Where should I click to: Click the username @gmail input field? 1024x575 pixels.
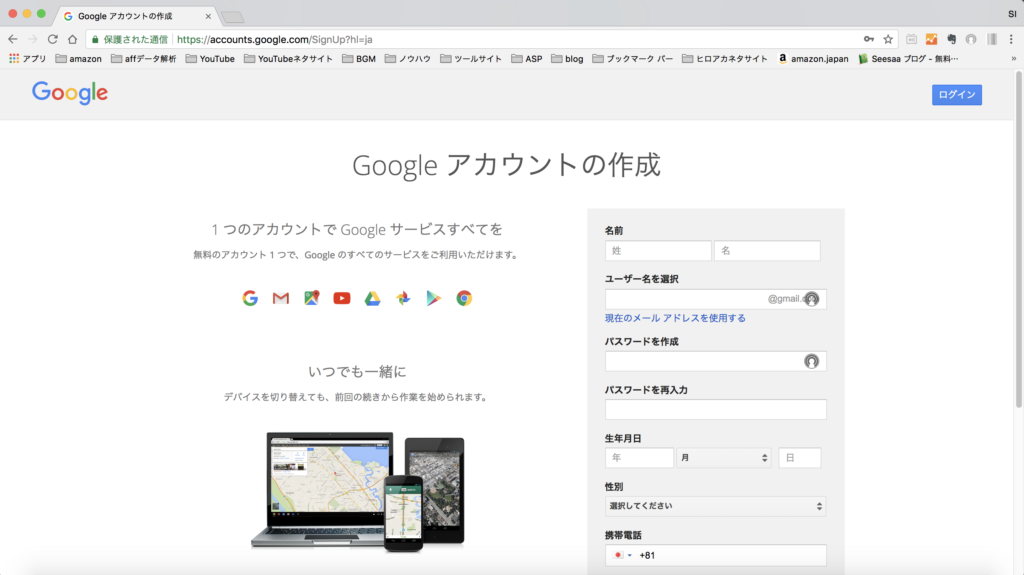[716, 299]
